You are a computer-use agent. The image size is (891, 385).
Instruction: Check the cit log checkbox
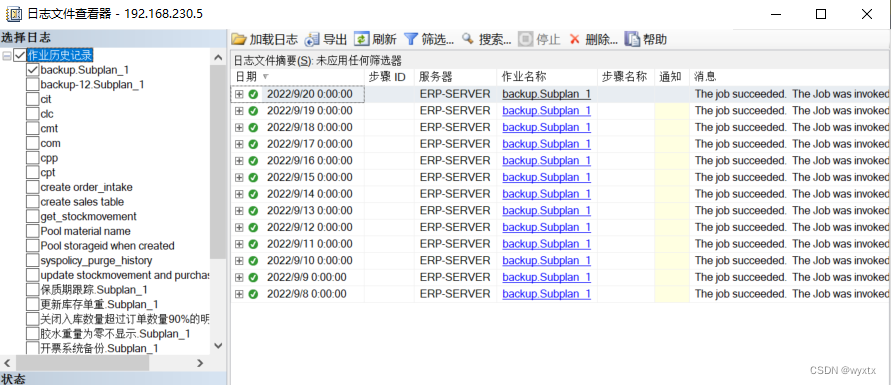(x=32, y=99)
